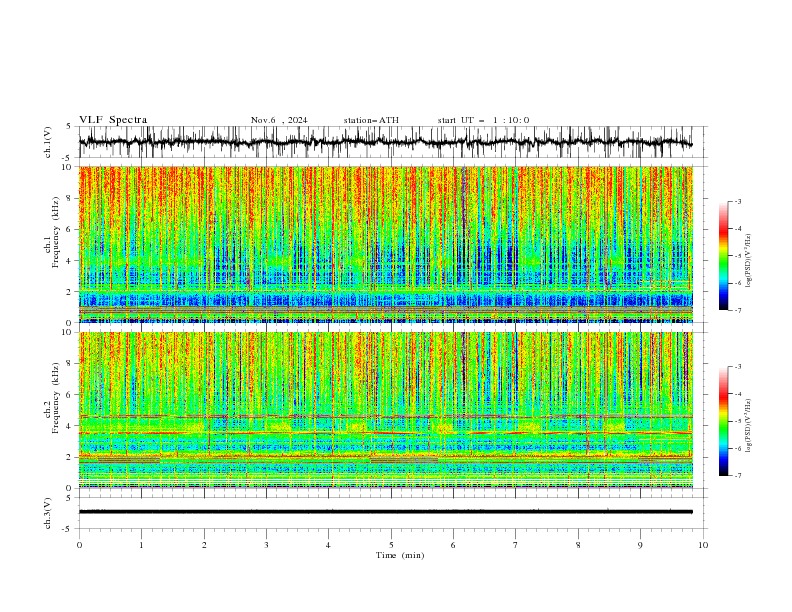792x612 pixels.
Task: Click the "-5" label on ch.2 colorbar
Action: pyautogui.click(x=737, y=421)
